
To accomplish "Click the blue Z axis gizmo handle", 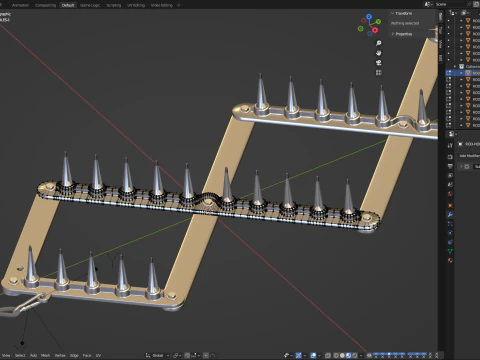I will tap(369, 16).
